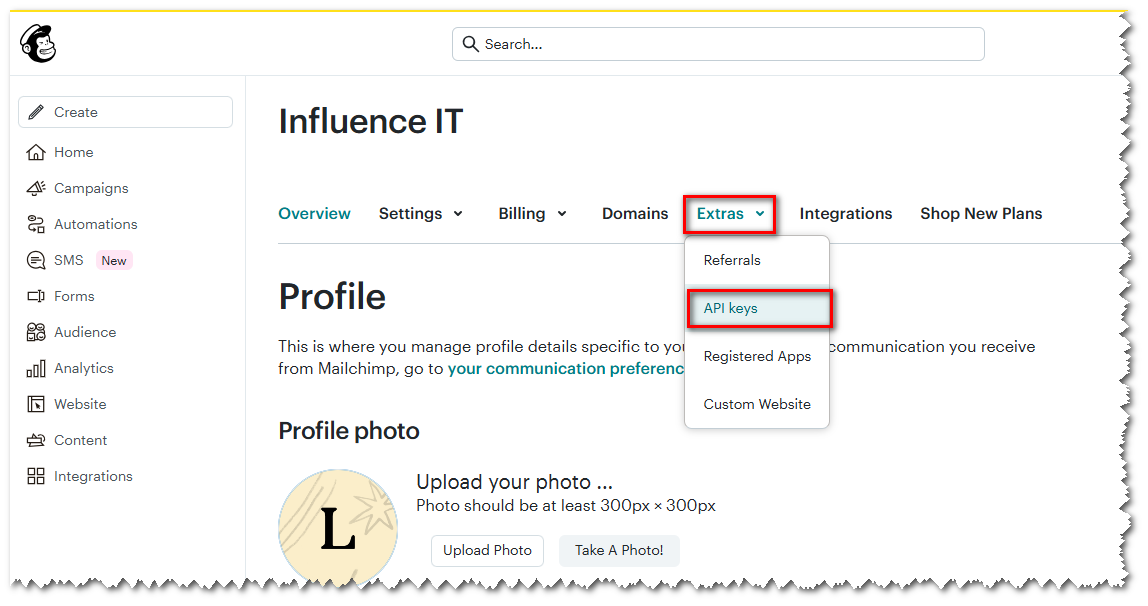Click the photo size requirement text
The image size is (1148, 606).
pos(566,506)
